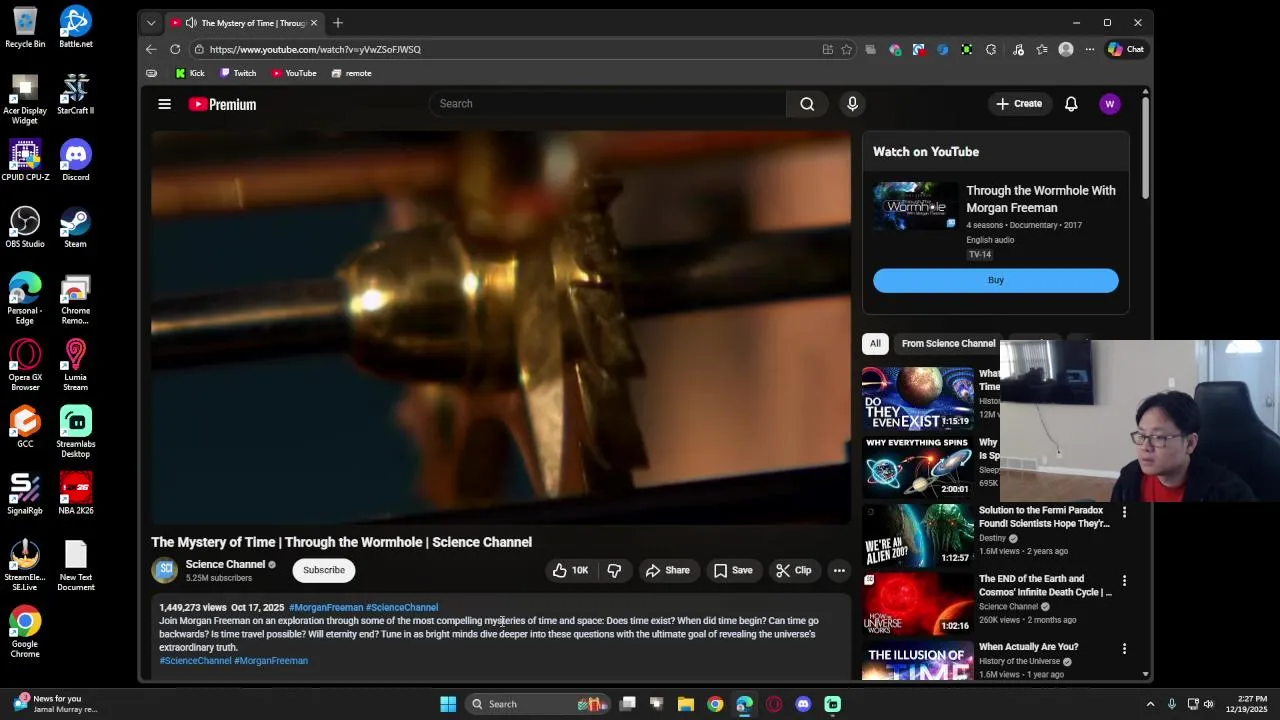Open a new browser tab
Viewport: 1280px width, 720px height.
338,22
